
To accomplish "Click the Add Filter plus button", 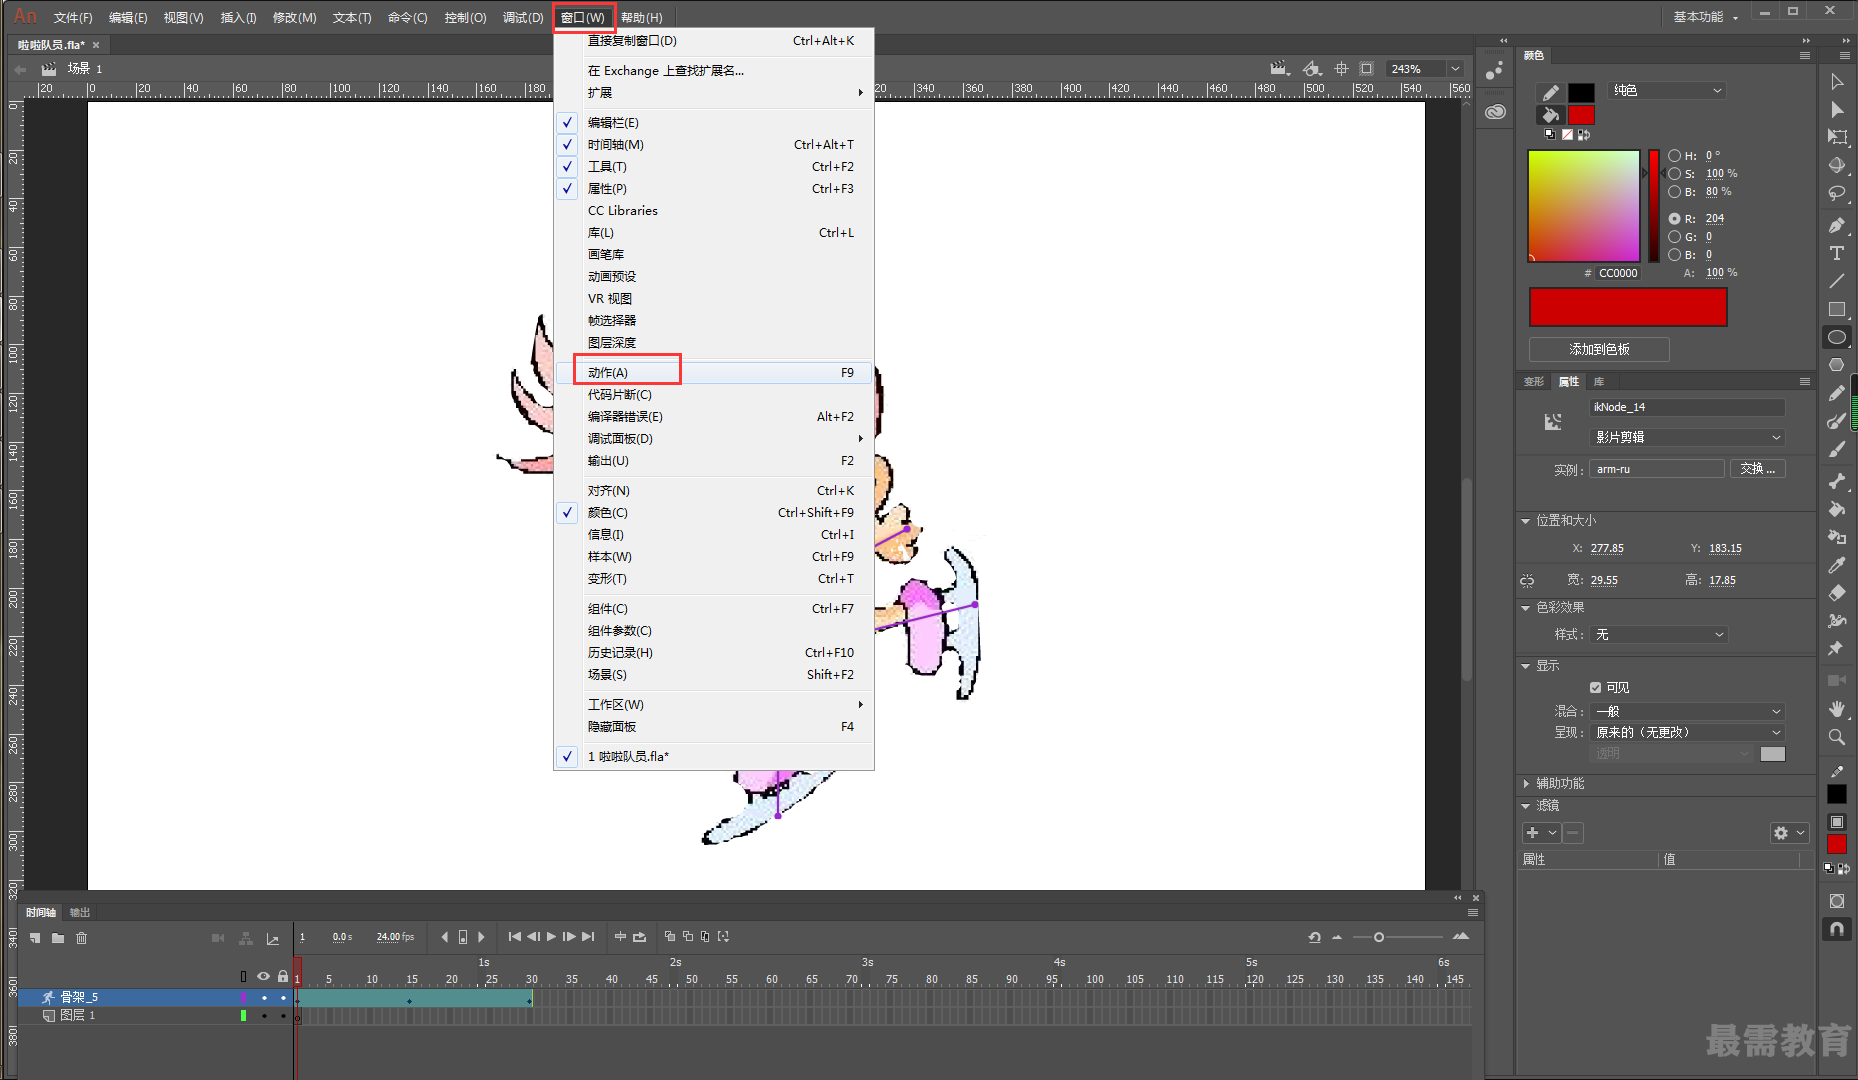I will [1532, 832].
